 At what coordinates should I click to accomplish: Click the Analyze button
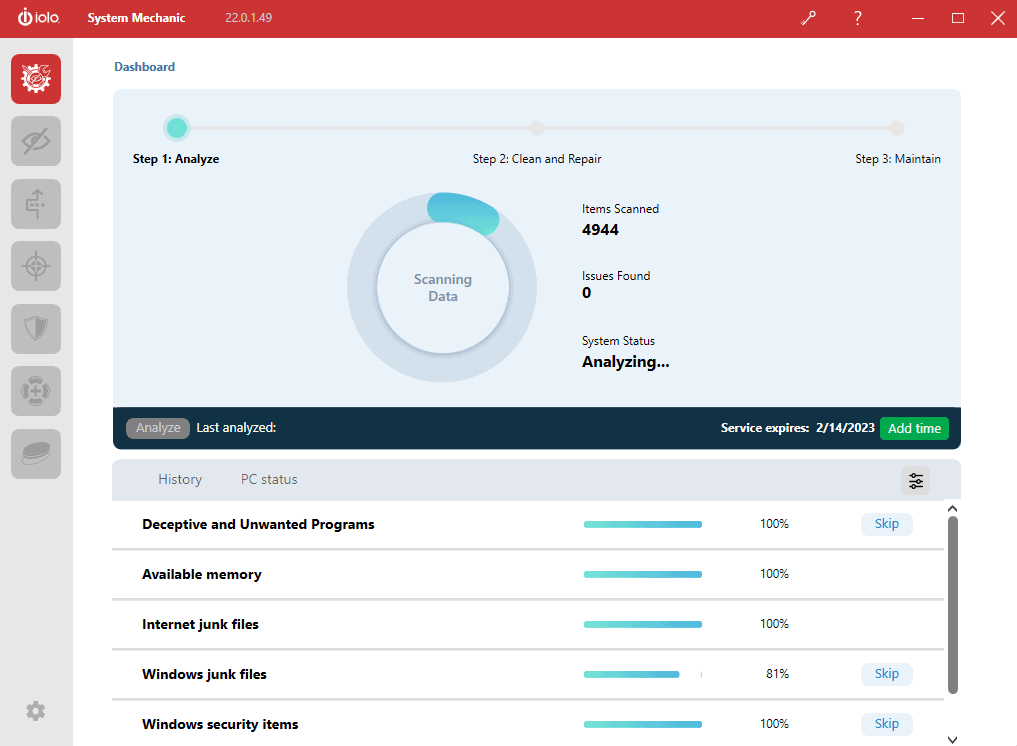point(157,427)
